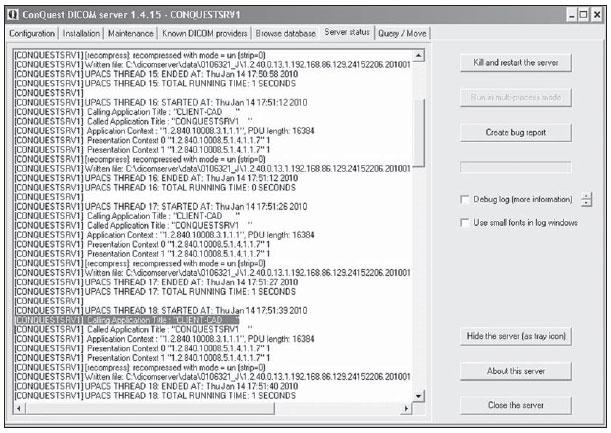
Task: Click the log scroll down arrow
Action: coord(418,396)
